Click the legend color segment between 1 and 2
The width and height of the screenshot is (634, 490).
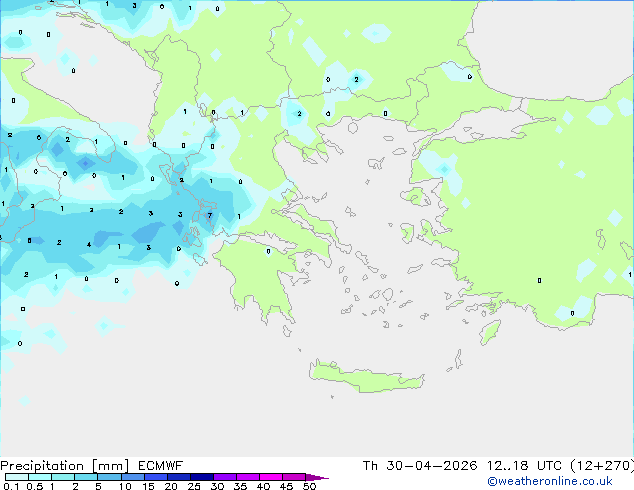pos(63,477)
